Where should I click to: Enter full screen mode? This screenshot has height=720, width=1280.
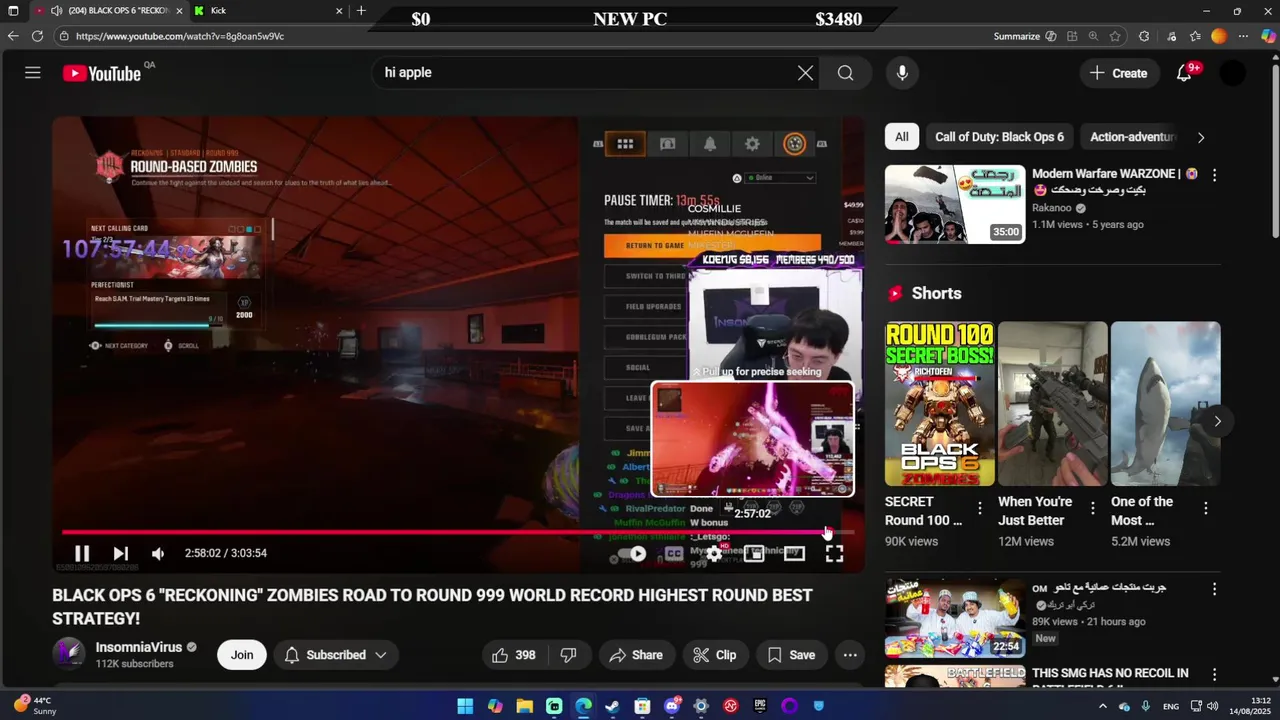point(834,553)
